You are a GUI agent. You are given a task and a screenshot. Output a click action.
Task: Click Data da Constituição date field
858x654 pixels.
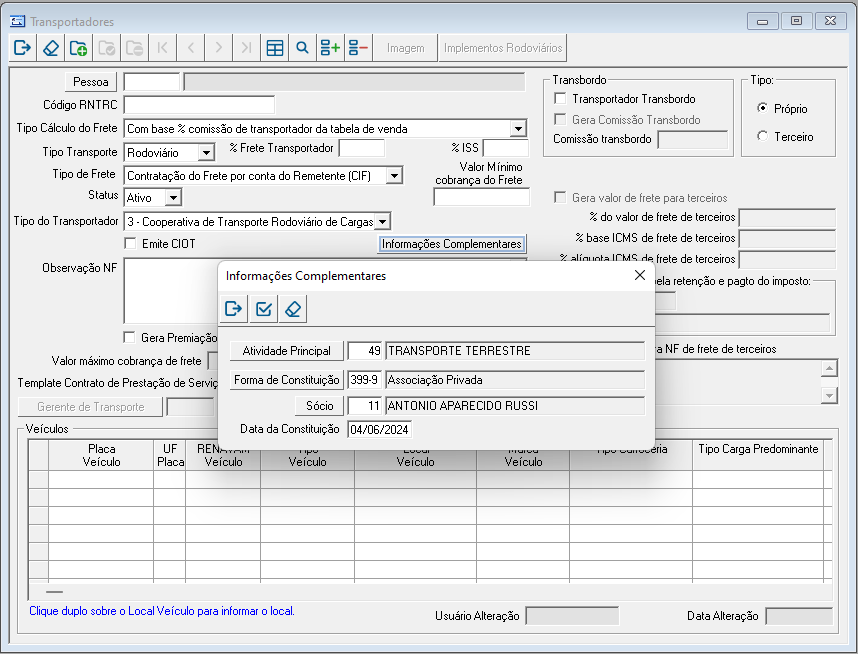(x=379, y=430)
